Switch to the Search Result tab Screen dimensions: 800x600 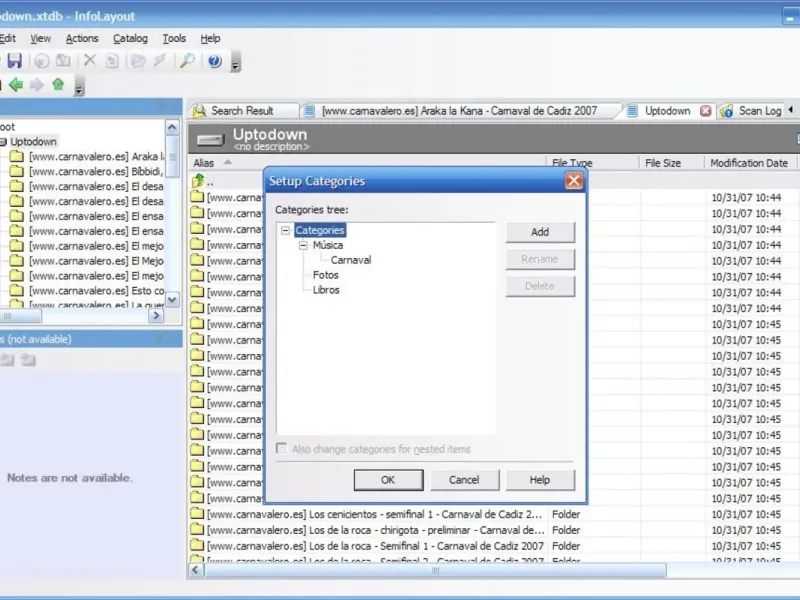243,111
